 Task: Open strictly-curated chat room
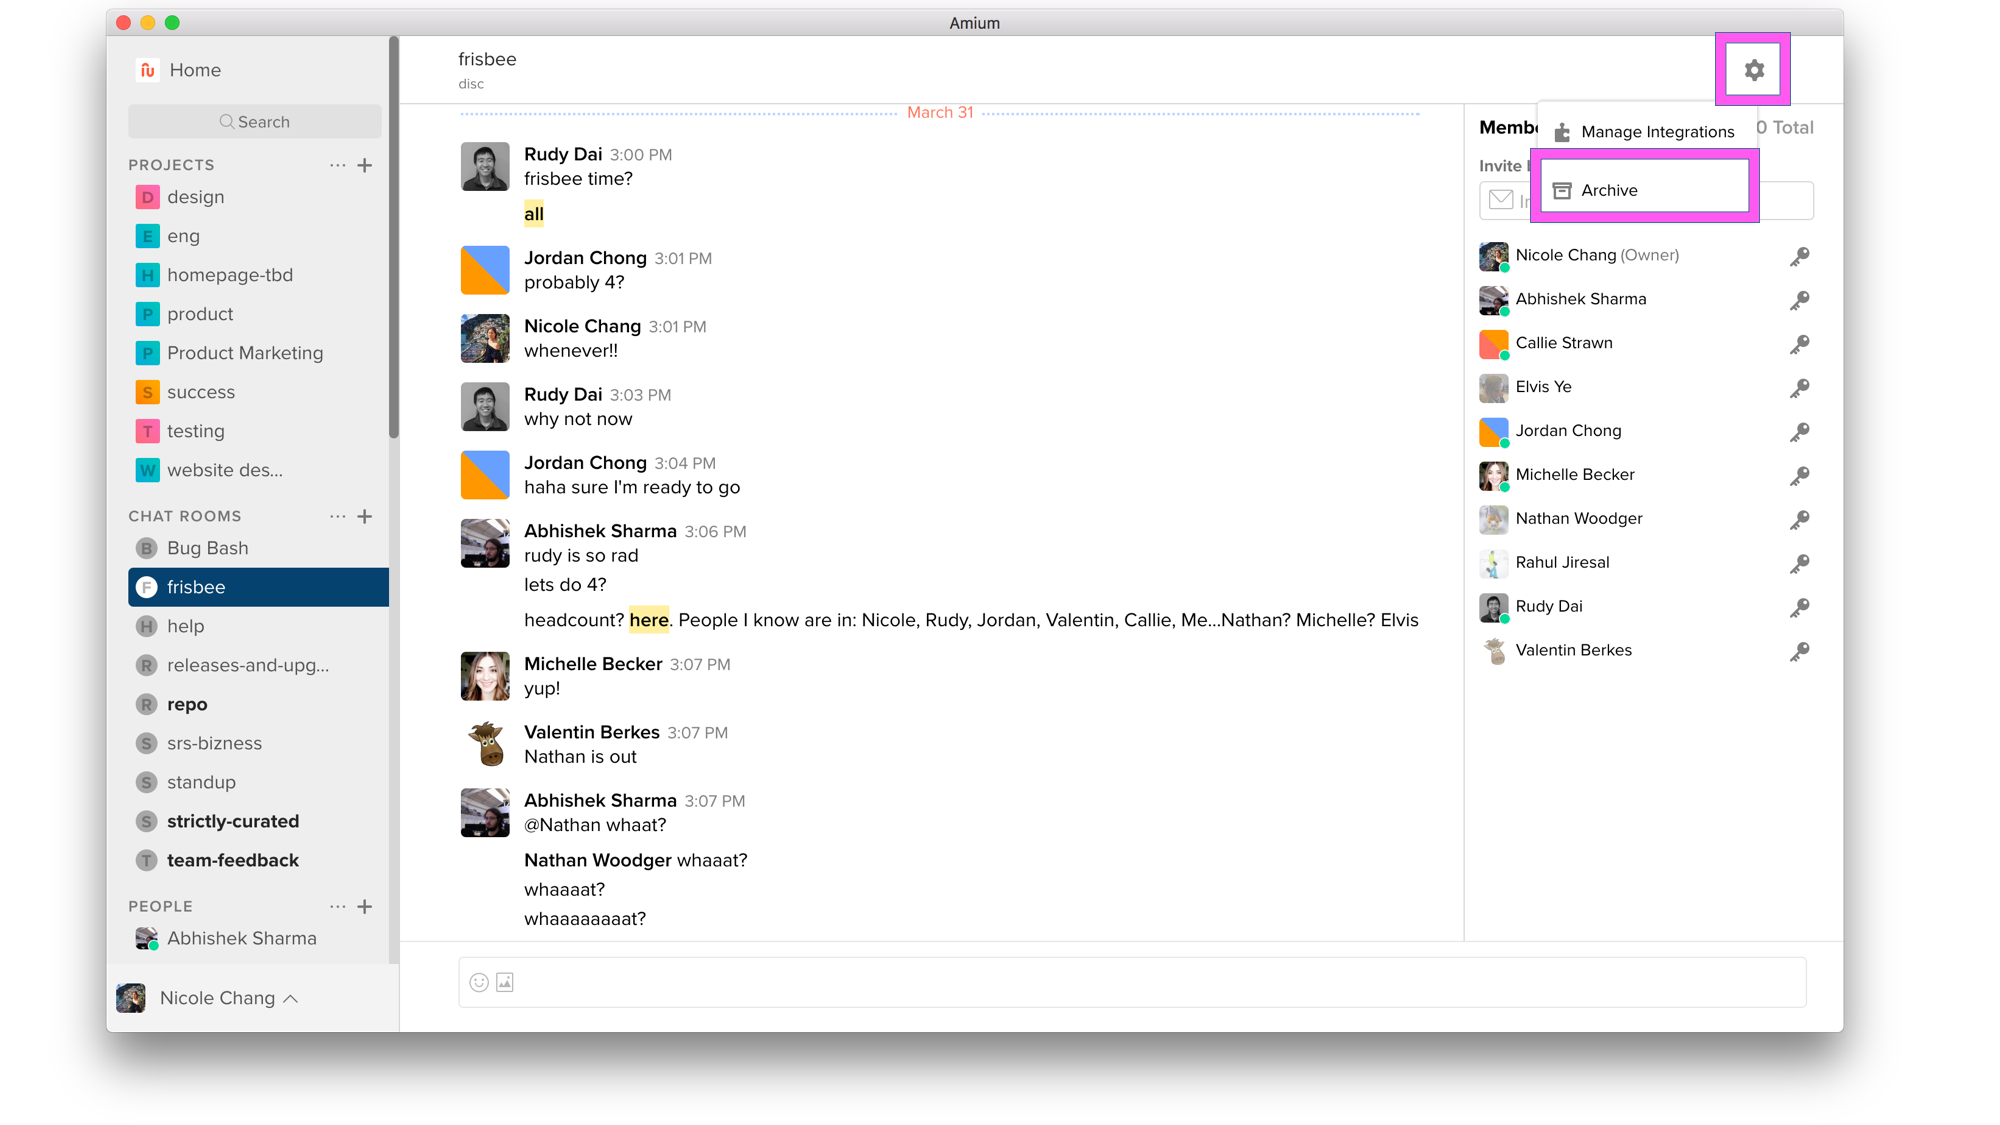258,821
